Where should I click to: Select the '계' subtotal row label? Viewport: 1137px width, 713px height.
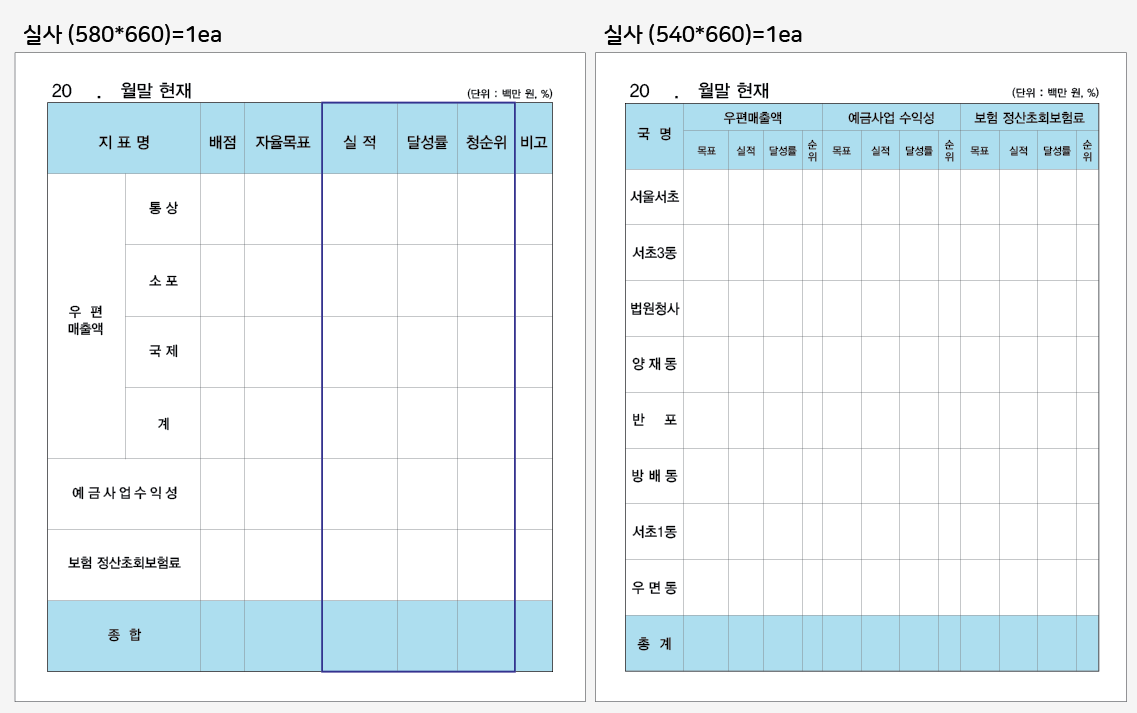click(164, 424)
